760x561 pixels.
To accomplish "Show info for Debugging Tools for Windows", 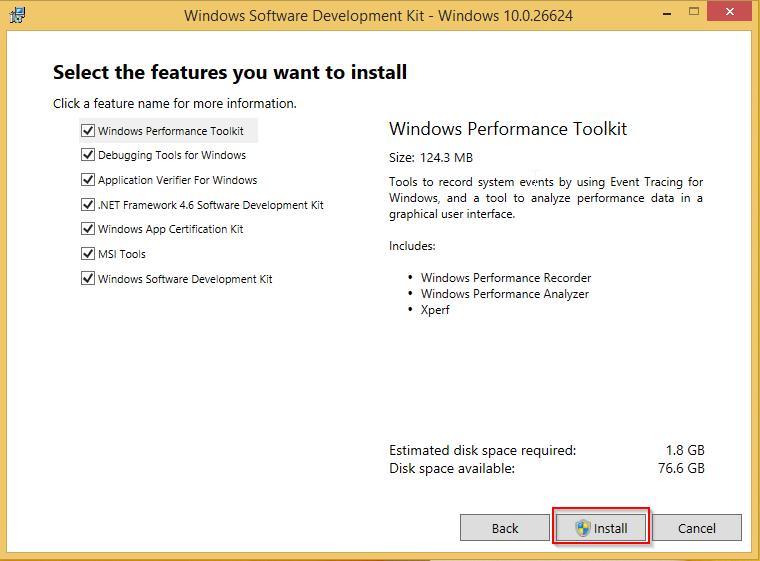I will coord(171,155).
